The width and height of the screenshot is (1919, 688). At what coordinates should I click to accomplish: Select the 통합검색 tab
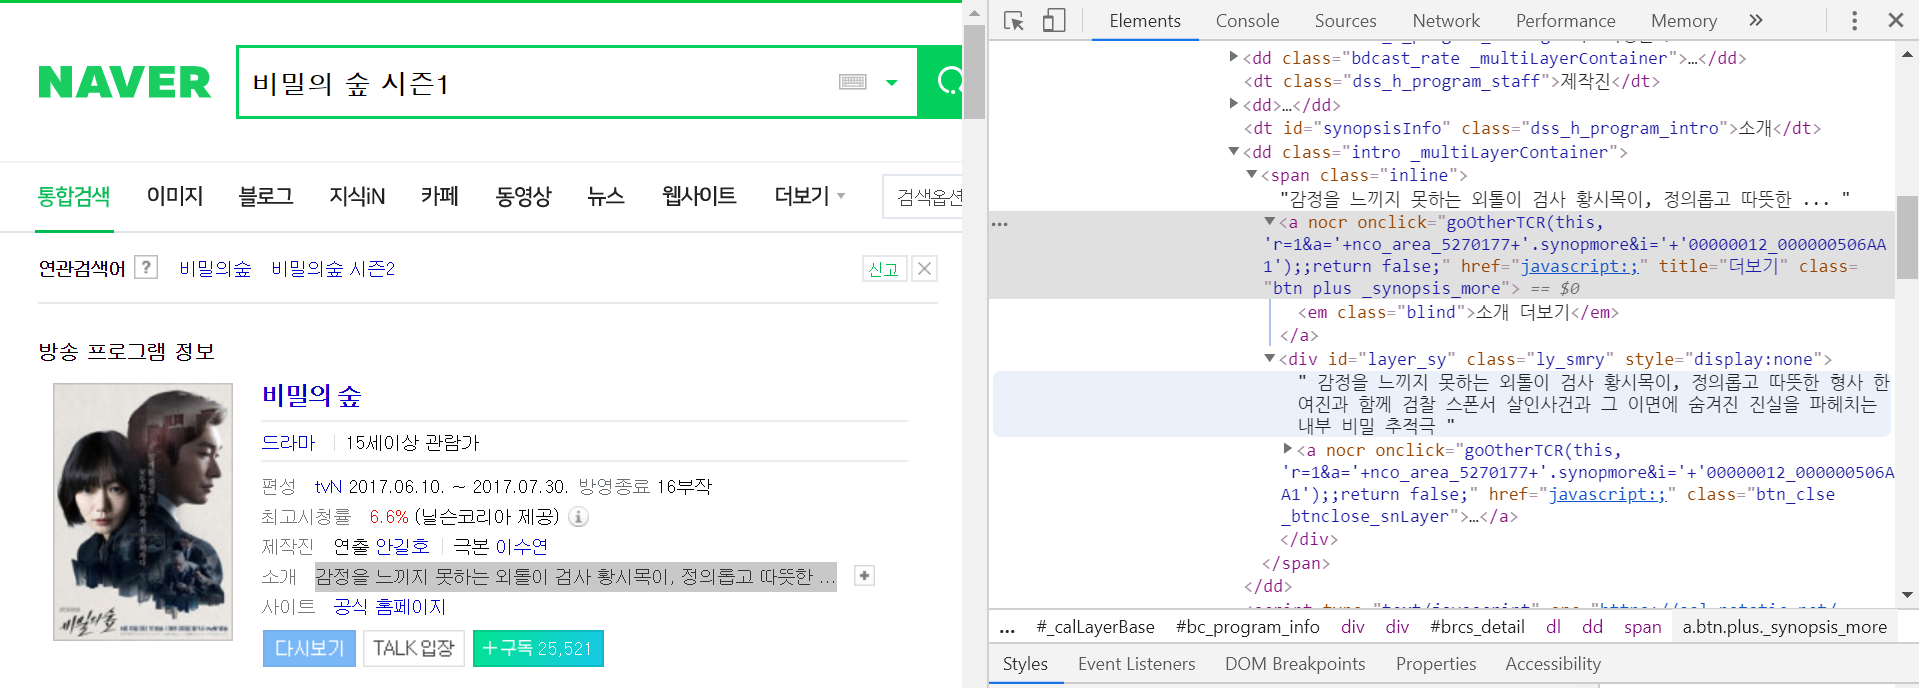point(74,196)
